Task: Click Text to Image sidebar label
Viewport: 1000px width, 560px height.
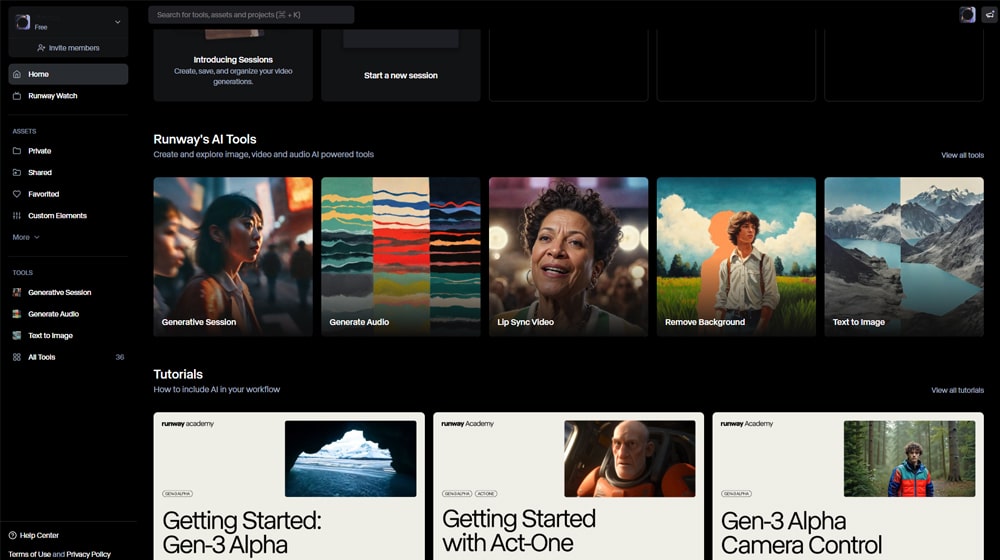Action: pyautogui.click(x=50, y=336)
